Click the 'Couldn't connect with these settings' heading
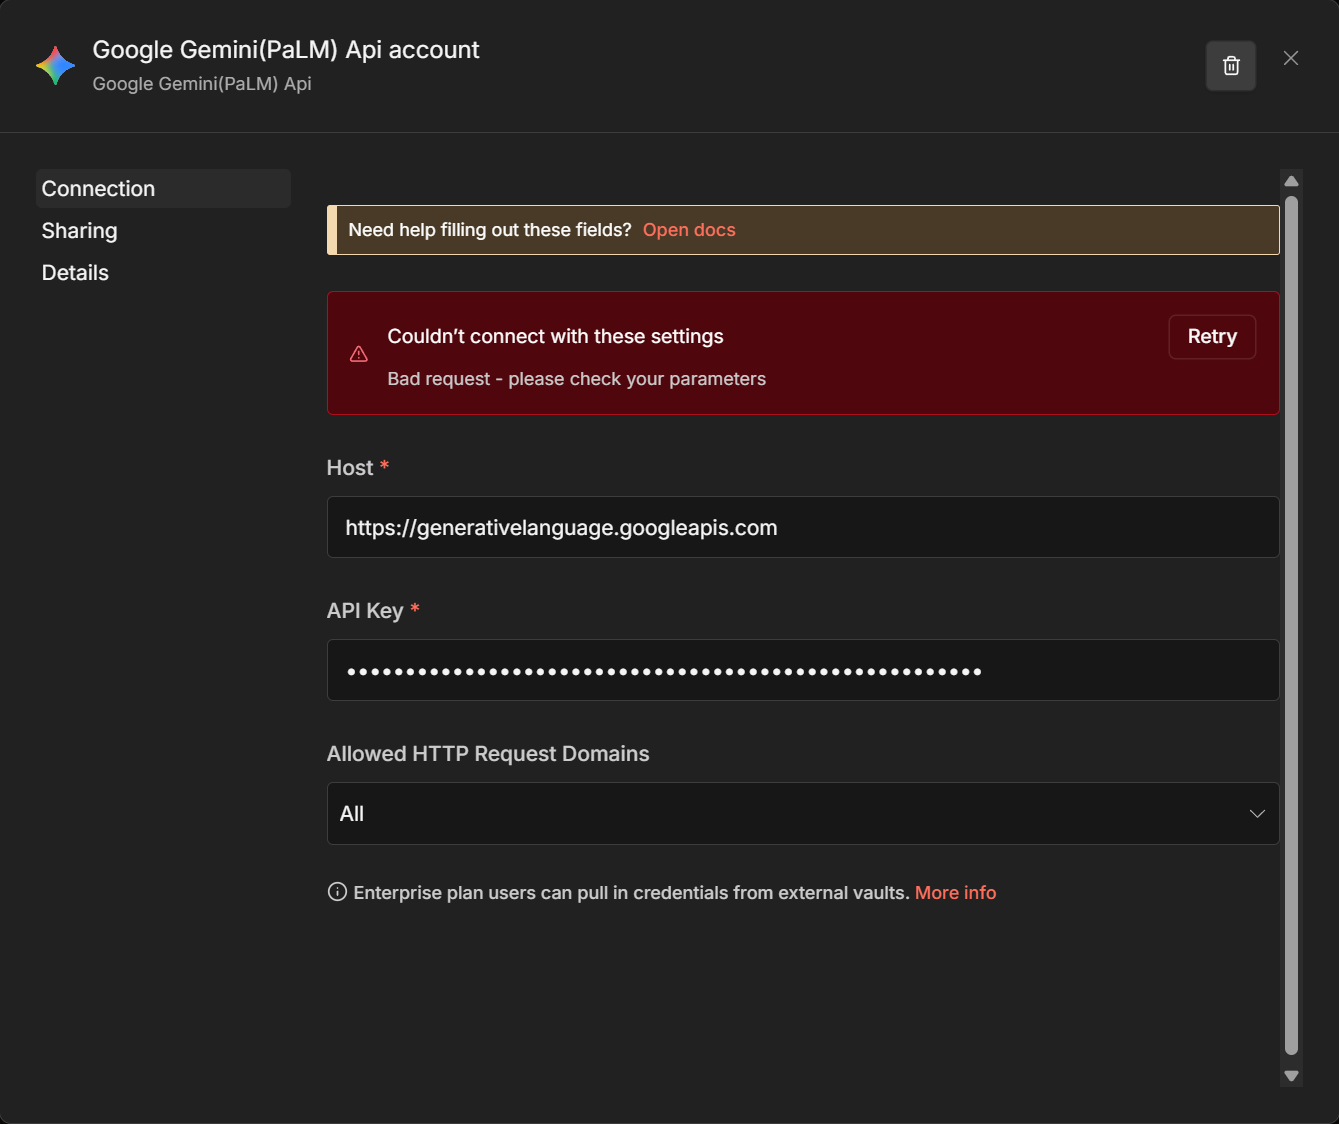This screenshot has height=1124, width=1339. tap(555, 337)
